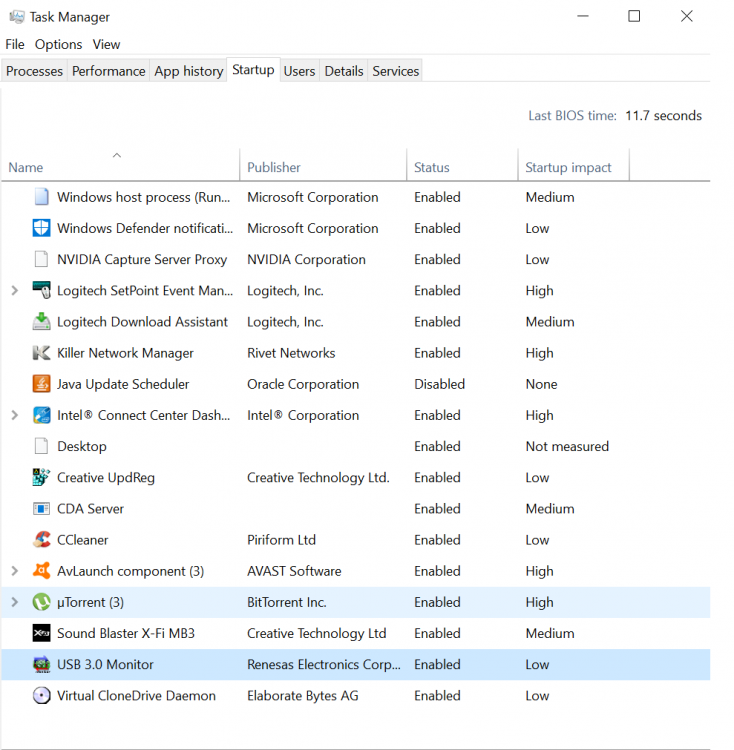Click the CCleaner icon
This screenshot has height=750, width=734.
click(x=42, y=539)
